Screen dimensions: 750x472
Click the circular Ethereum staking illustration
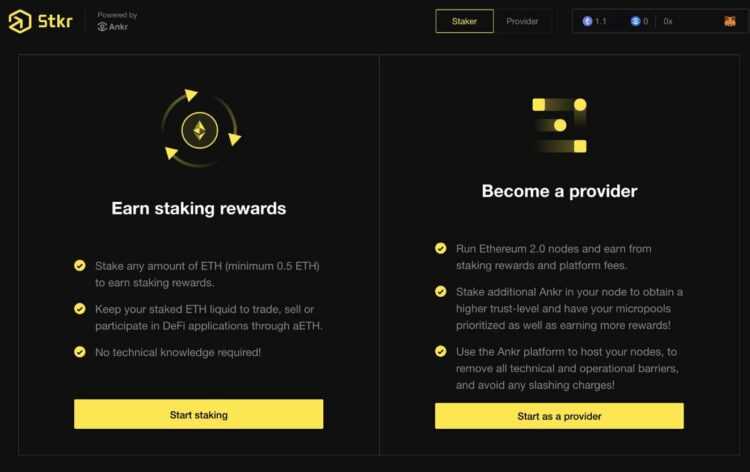pyautogui.click(x=199, y=127)
